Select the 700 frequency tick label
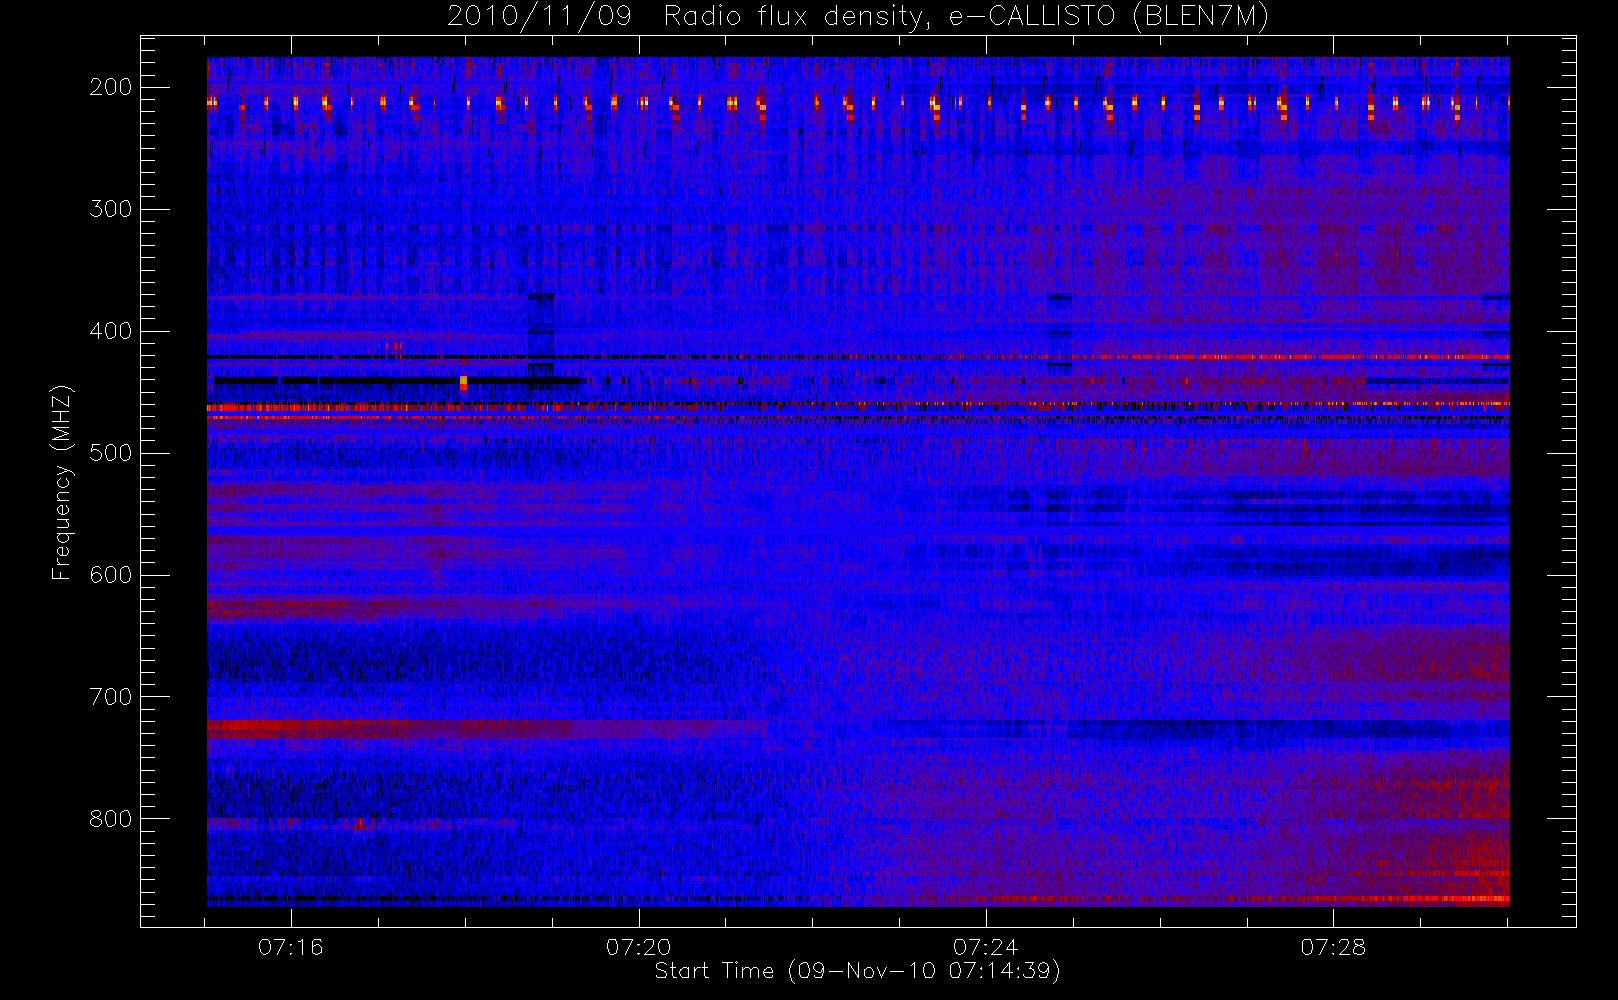This screenshot has height=1000, width=1618. tap(111, 697)
